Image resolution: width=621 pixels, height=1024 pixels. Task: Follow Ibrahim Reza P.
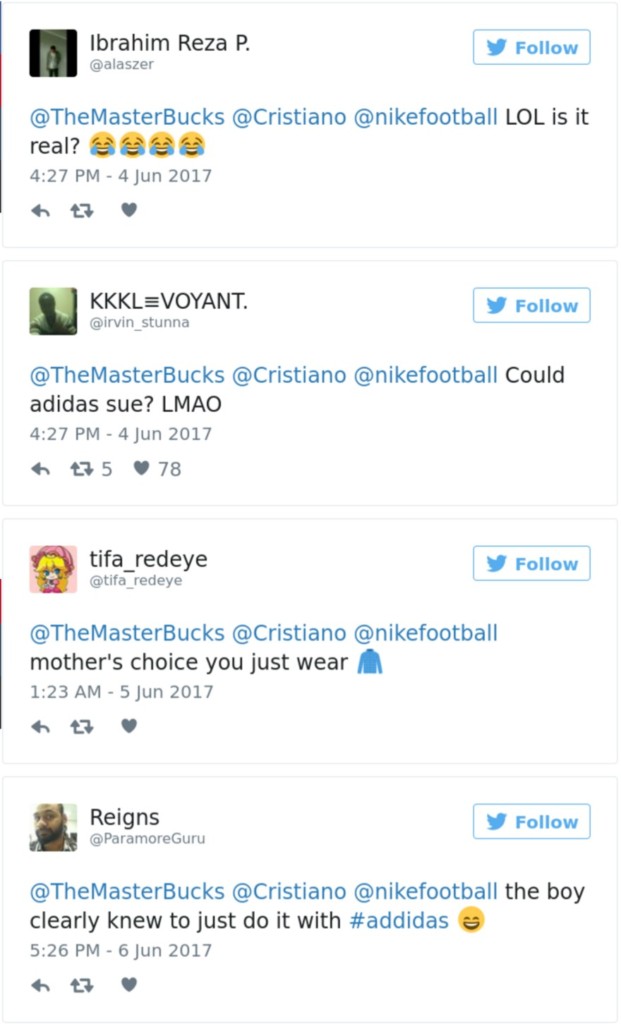click(531, 47)
